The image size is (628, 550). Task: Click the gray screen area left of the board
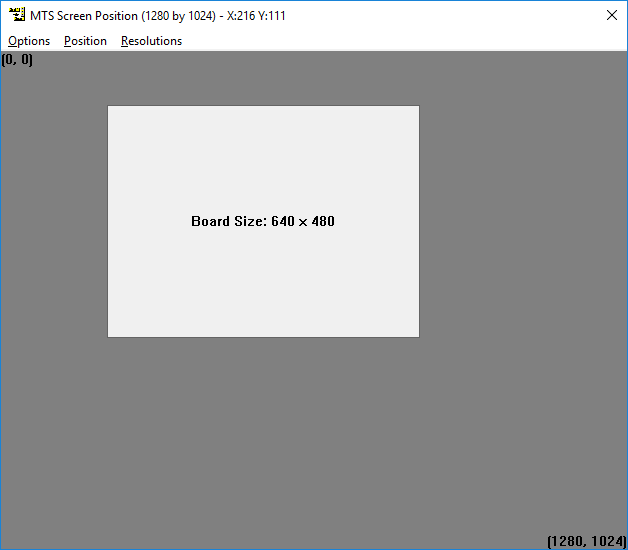pos(54,221)
